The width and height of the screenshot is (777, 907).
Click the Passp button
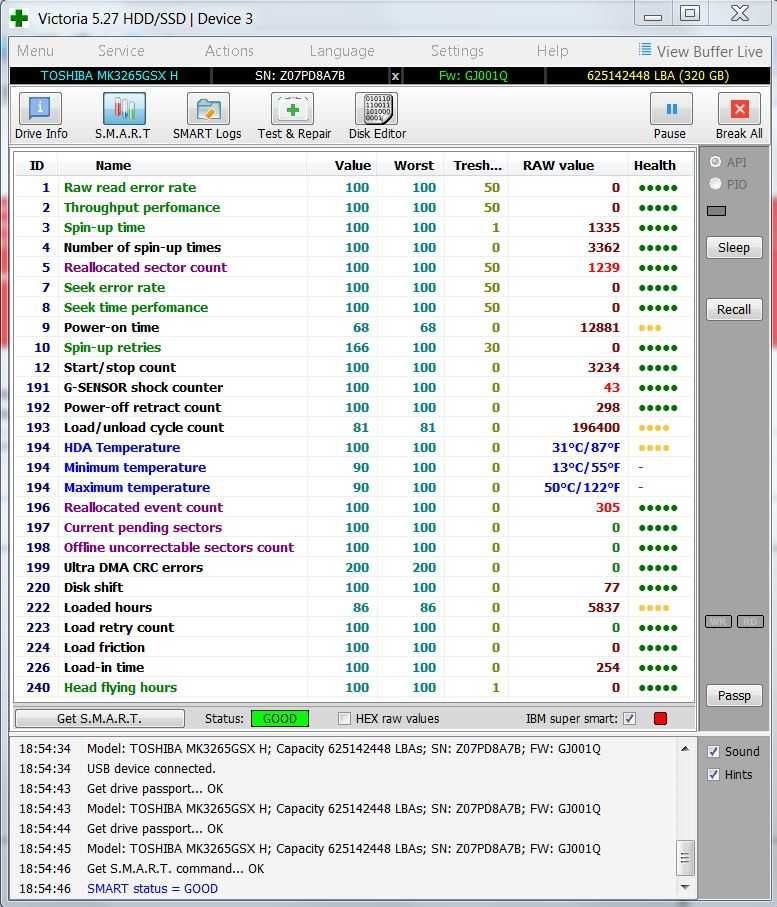(x=734, y=695)
